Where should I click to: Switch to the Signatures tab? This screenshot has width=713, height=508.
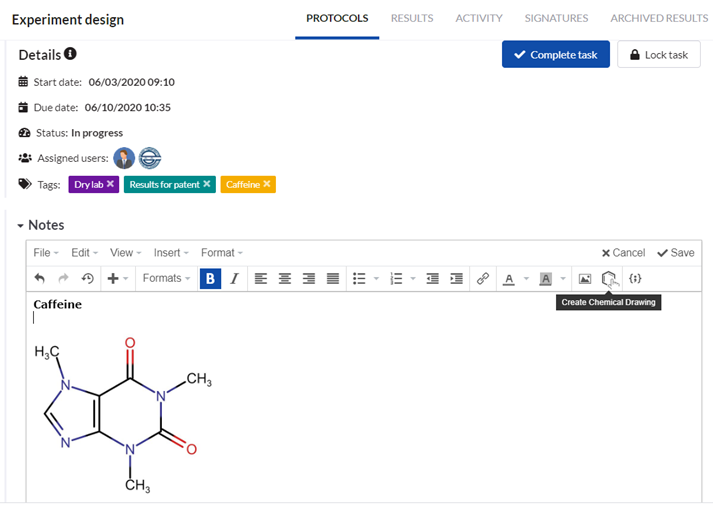coord(556,19)
